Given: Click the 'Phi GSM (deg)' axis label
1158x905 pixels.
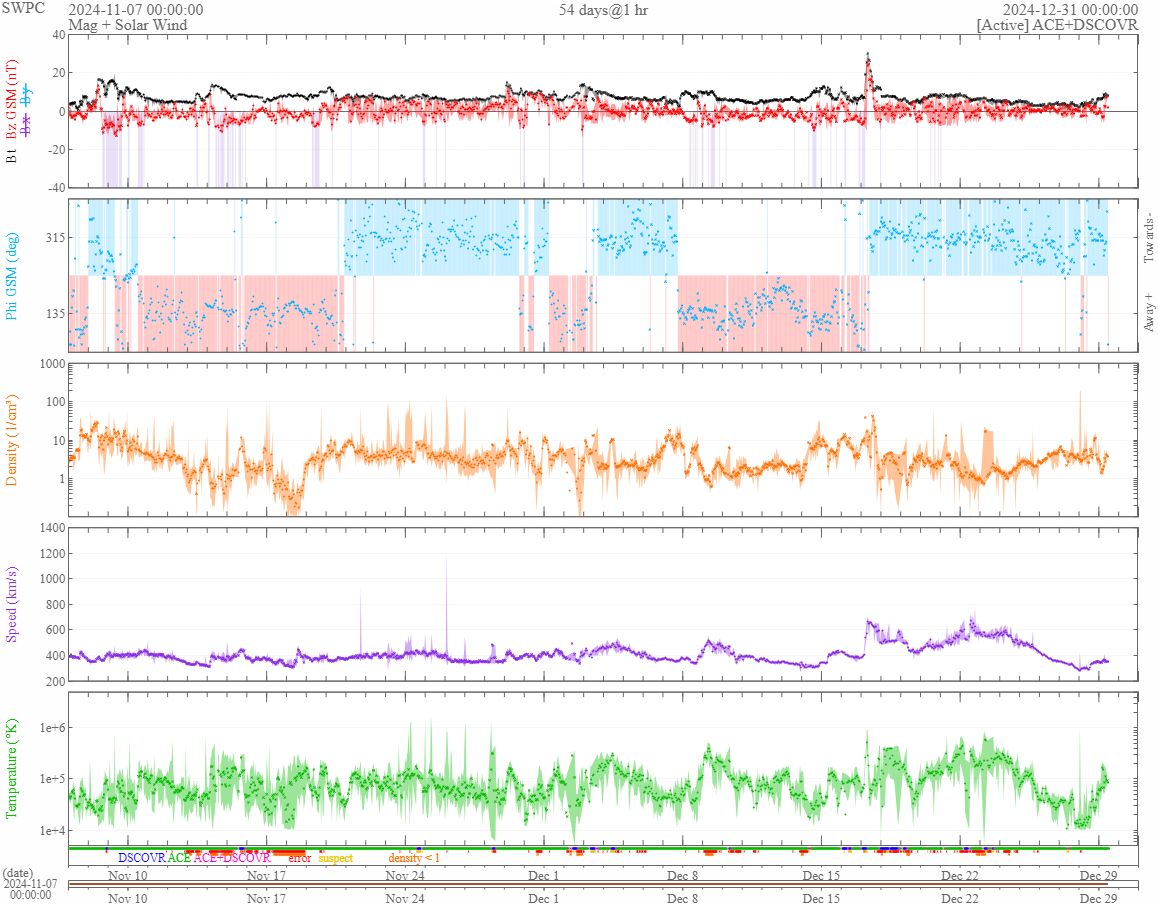Looking at the screenshot, I should [x=11, y=276].
